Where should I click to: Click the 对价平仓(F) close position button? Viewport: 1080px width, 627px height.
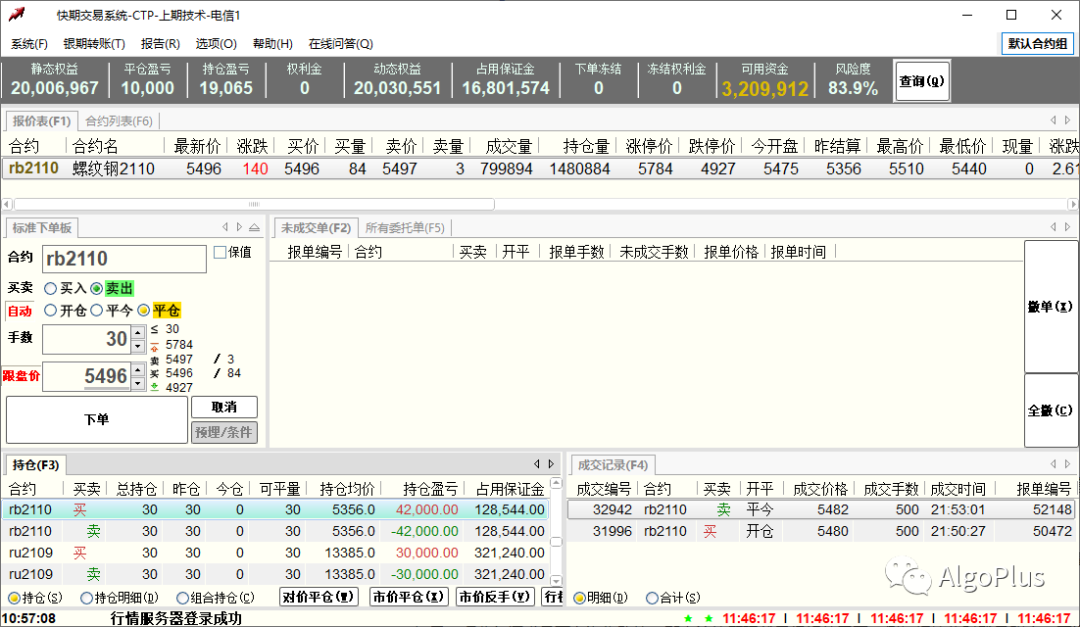(320, 597)
